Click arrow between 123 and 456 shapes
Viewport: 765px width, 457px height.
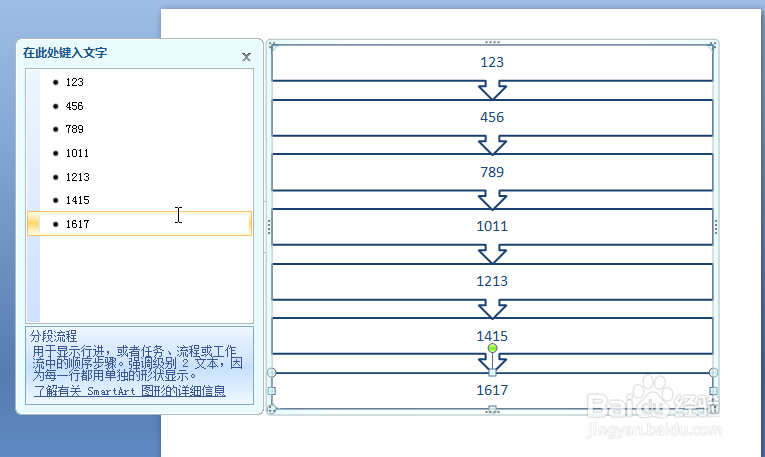click(x=492, y=90)
